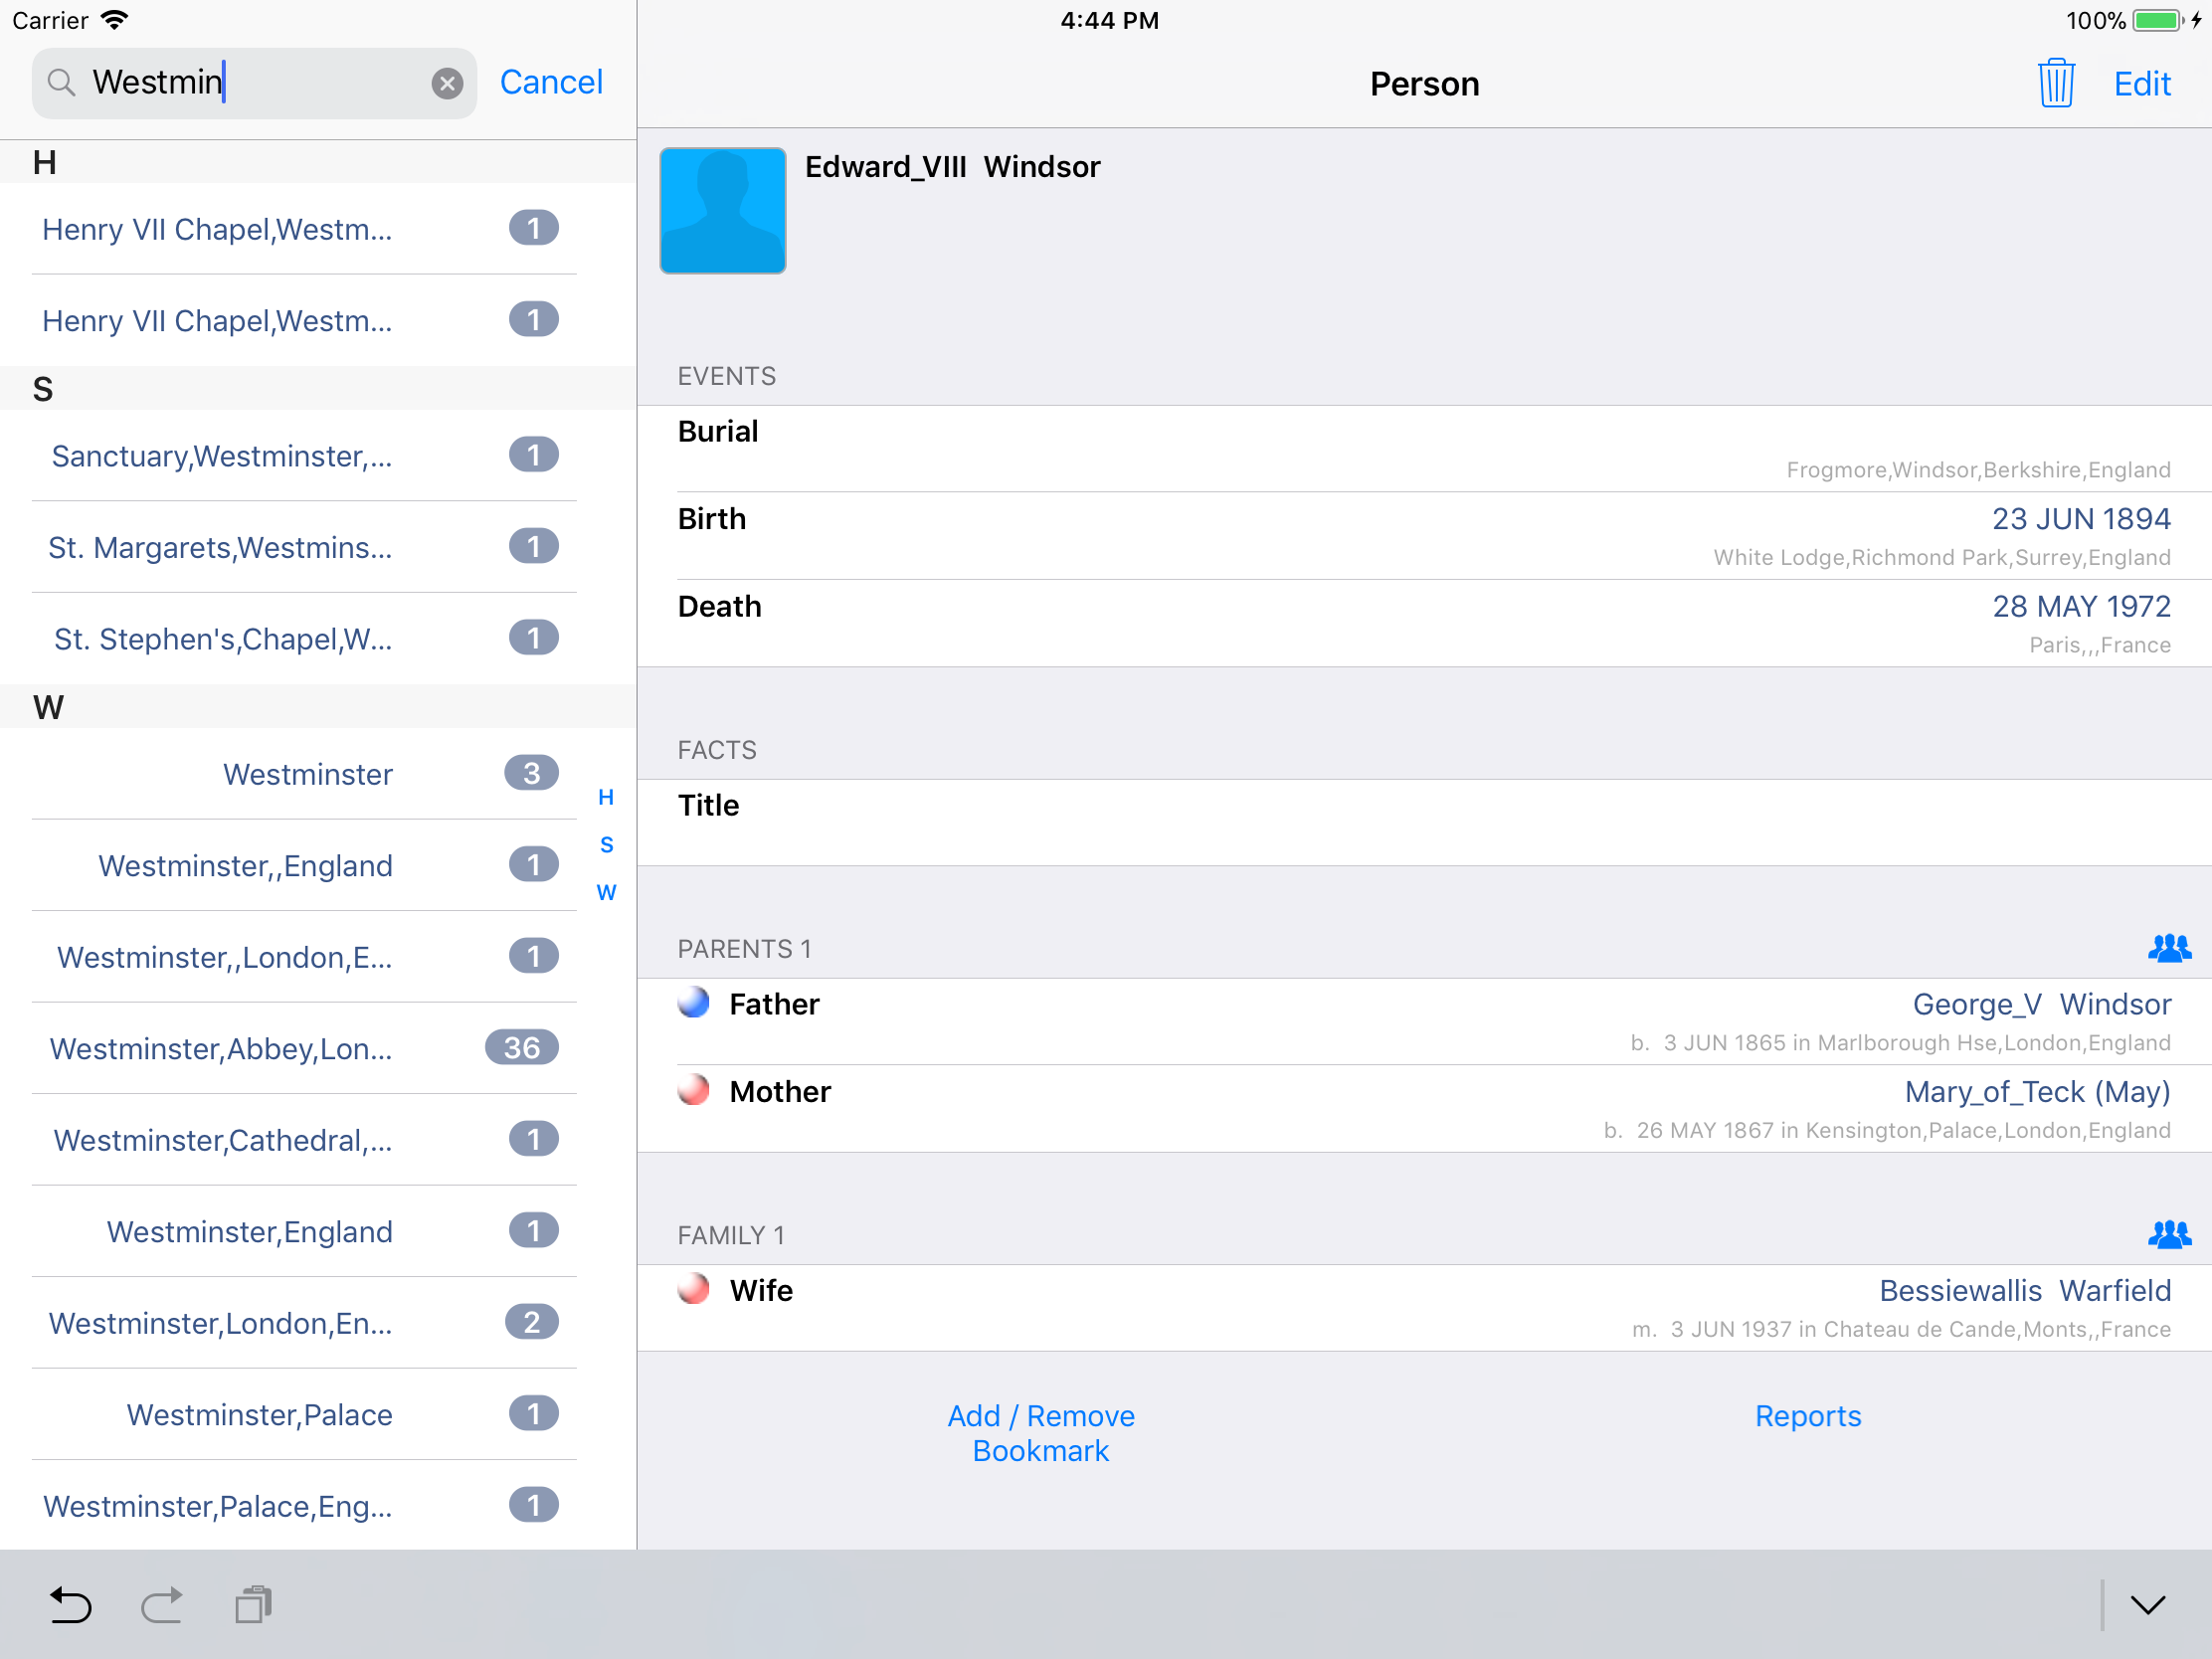Cancel the place search
Image resolution: width=2212 pixels, height=1659 pixels.
pos(551,82)
